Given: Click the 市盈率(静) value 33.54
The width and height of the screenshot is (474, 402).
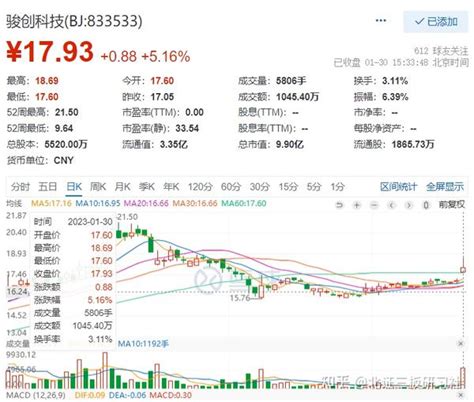Looking at the screenshot, I should click(187, 128).
